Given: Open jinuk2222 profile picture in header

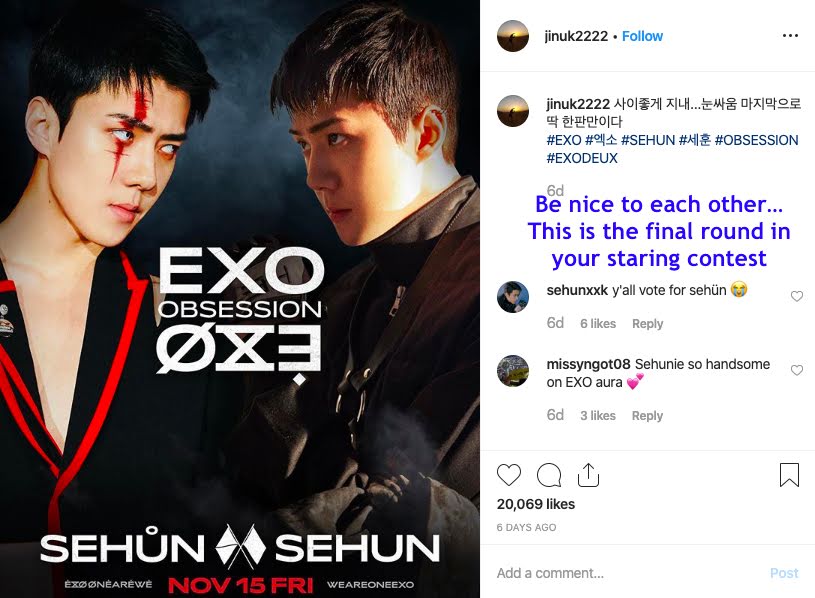Looking at the screenshot, I should tap(513, 36).
